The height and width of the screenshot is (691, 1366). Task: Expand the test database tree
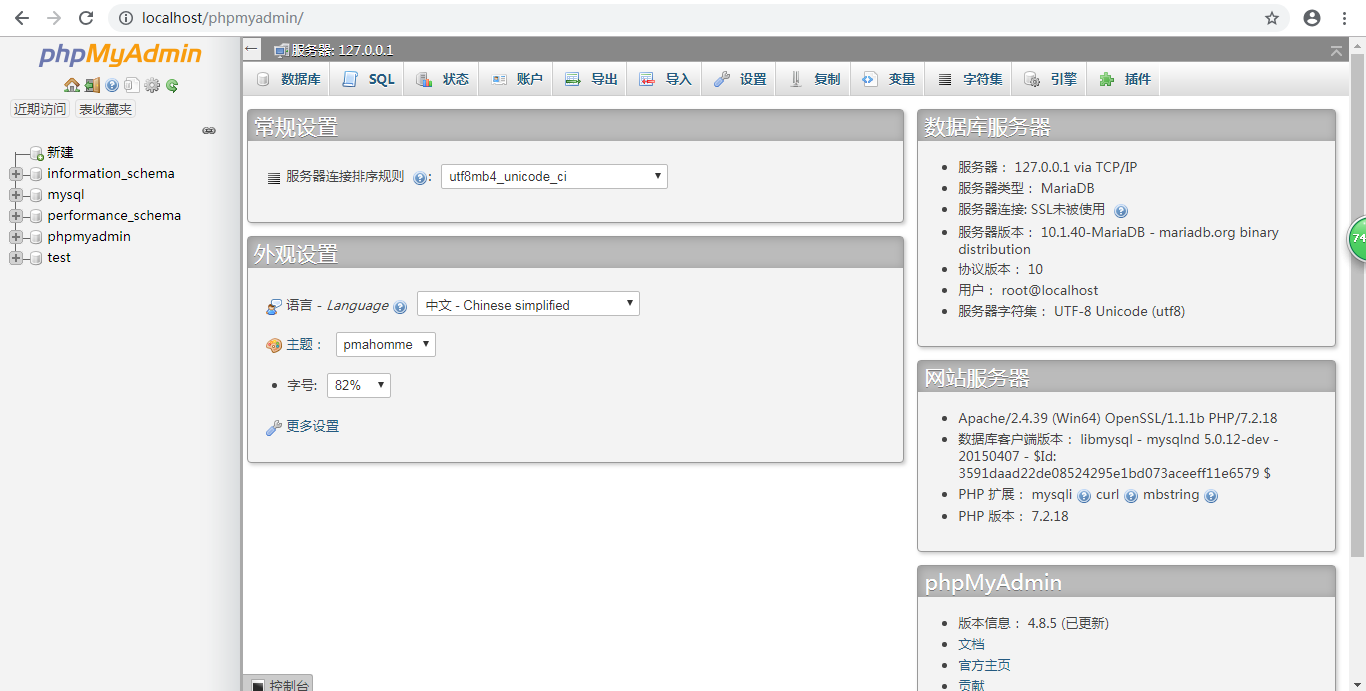(x=15, y=258)
